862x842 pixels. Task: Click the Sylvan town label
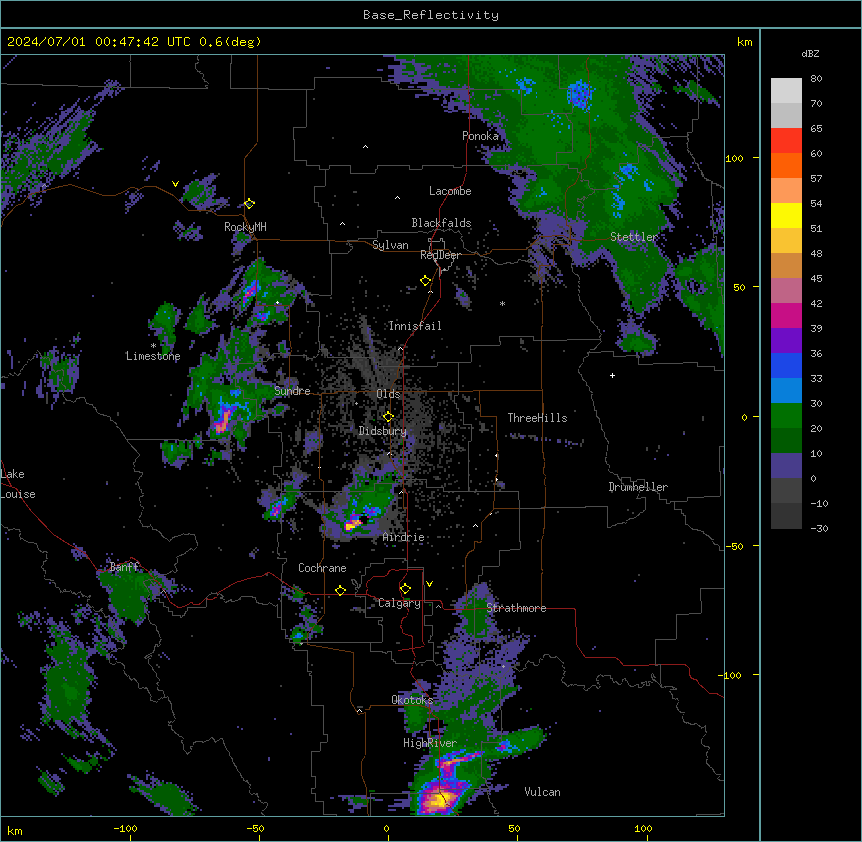(x=390, y=245)
